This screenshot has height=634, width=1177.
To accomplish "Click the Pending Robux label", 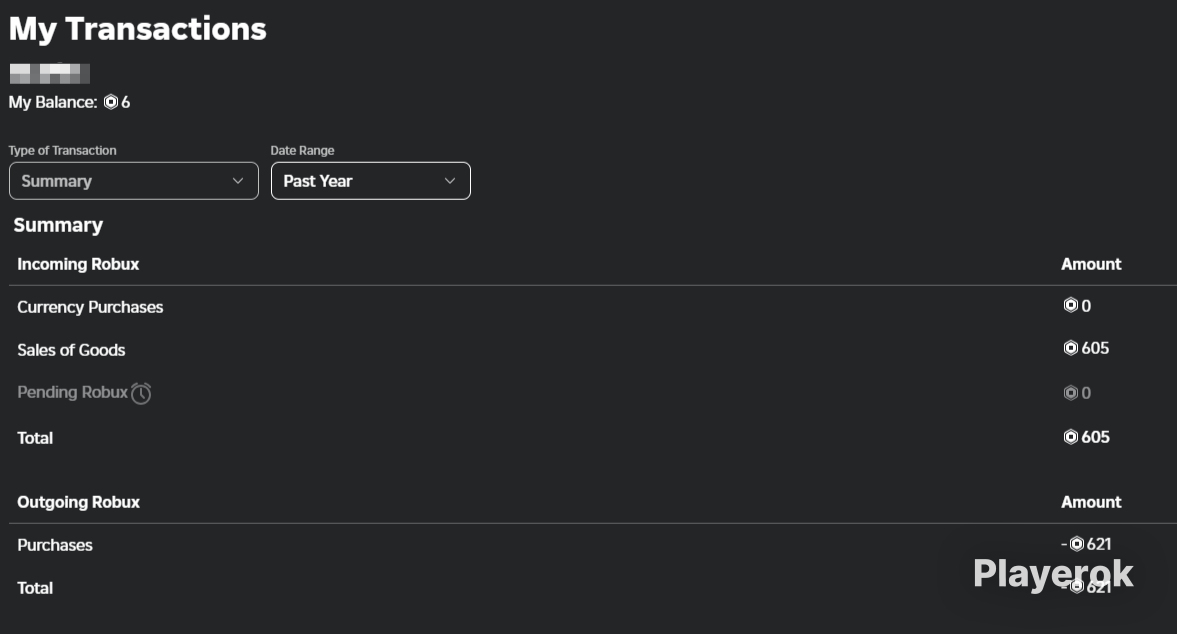I will coord(73,392).
